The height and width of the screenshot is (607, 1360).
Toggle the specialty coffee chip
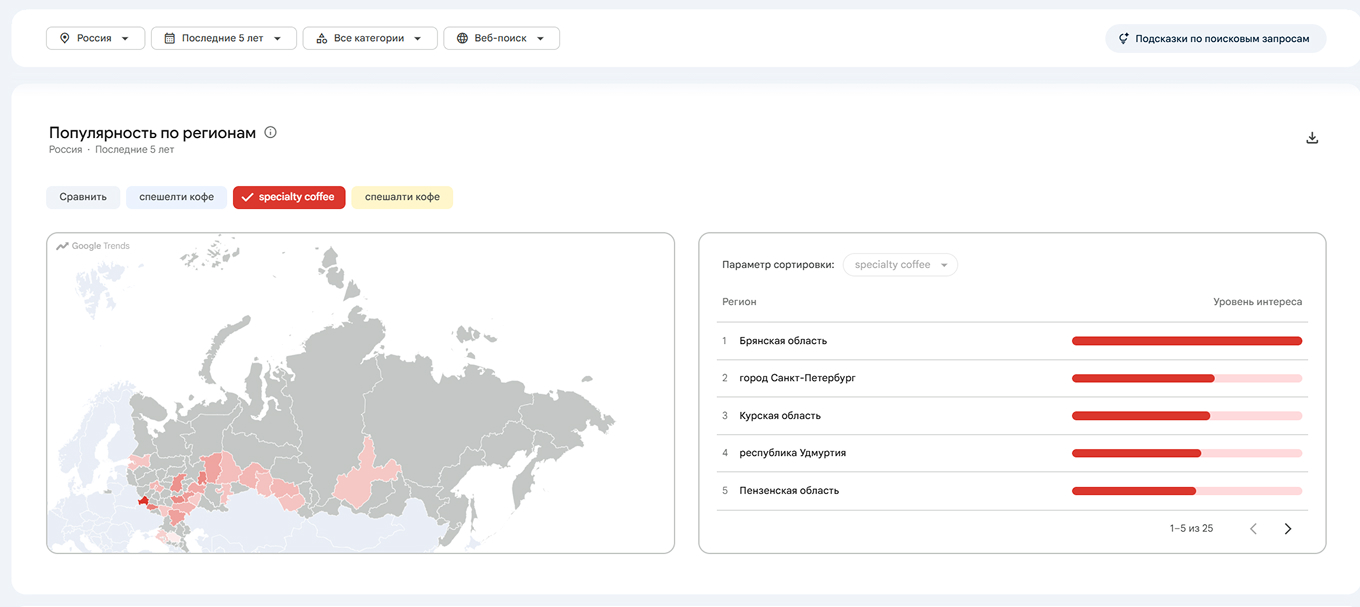click(289, 197)
